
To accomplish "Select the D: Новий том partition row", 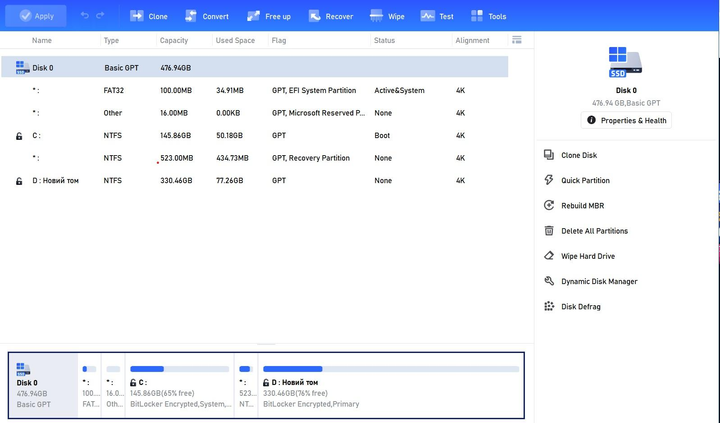I will click(x=255, y=180).
